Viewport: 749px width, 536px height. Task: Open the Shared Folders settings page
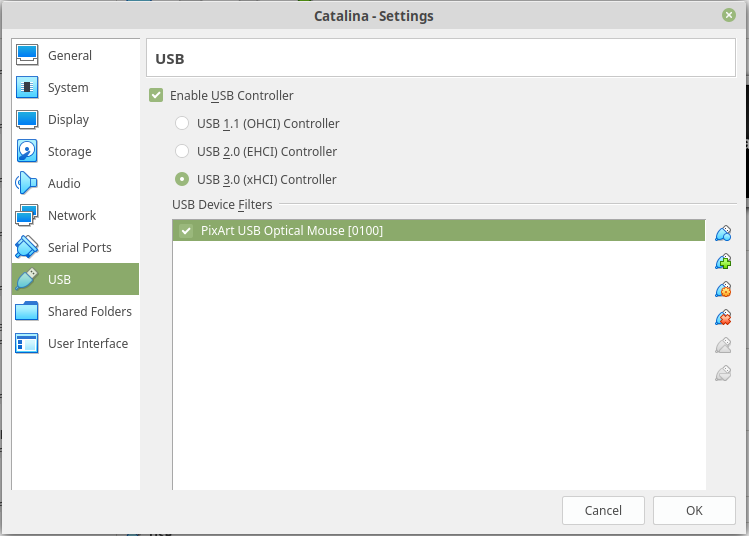(89, 312)
